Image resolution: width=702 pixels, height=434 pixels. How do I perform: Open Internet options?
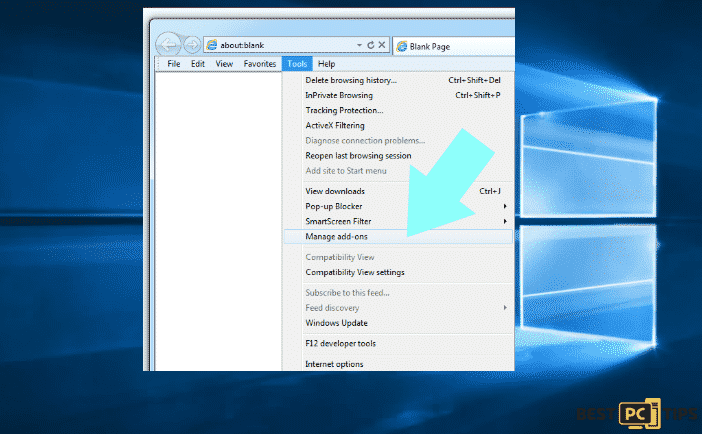coord(398,364)
